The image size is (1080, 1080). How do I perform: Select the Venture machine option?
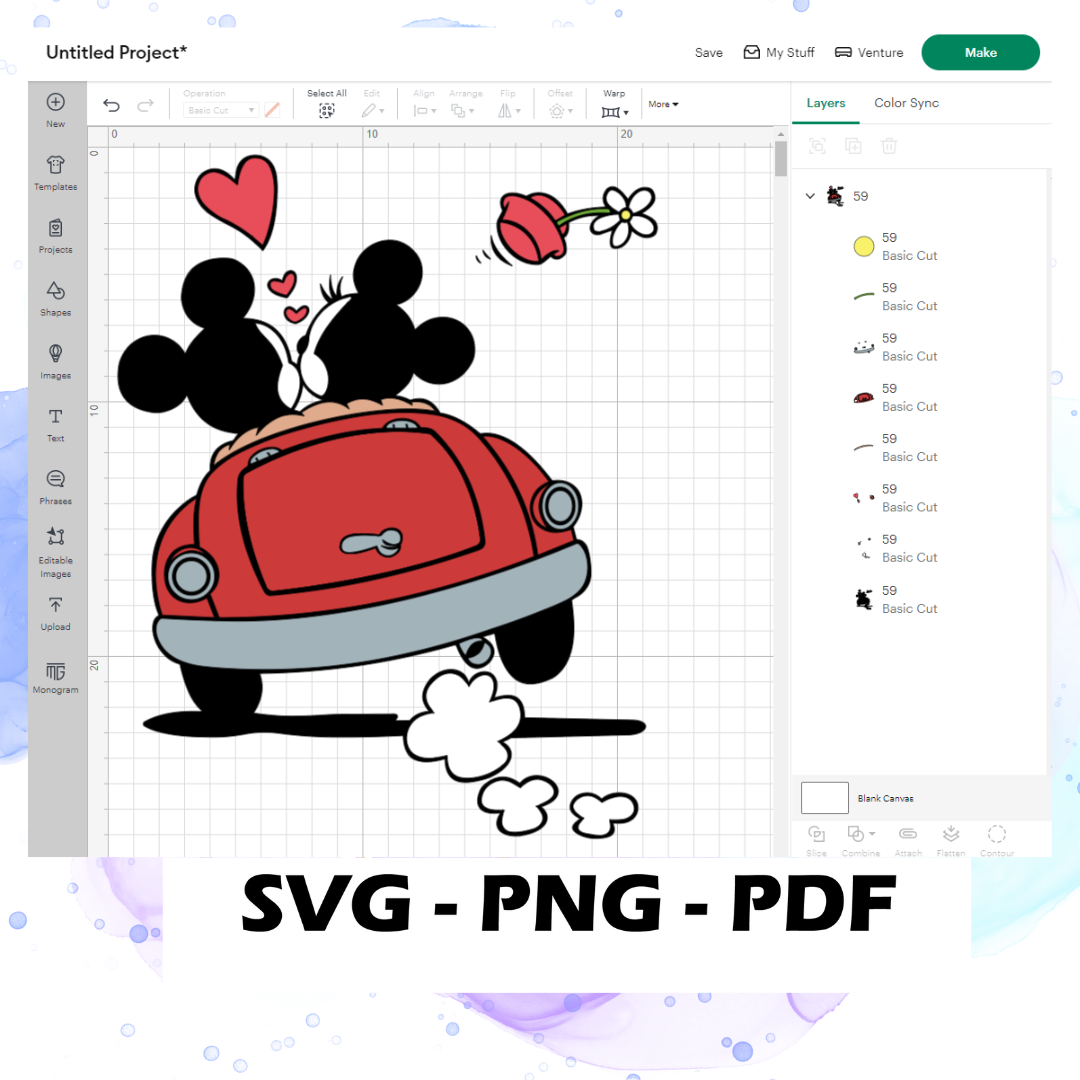(869, 53)
